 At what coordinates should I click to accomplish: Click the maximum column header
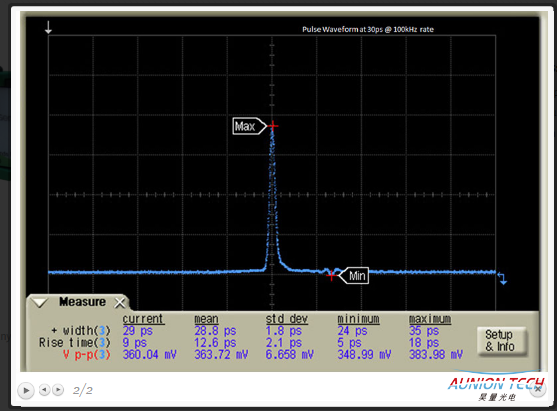click(x=430, y=319)
